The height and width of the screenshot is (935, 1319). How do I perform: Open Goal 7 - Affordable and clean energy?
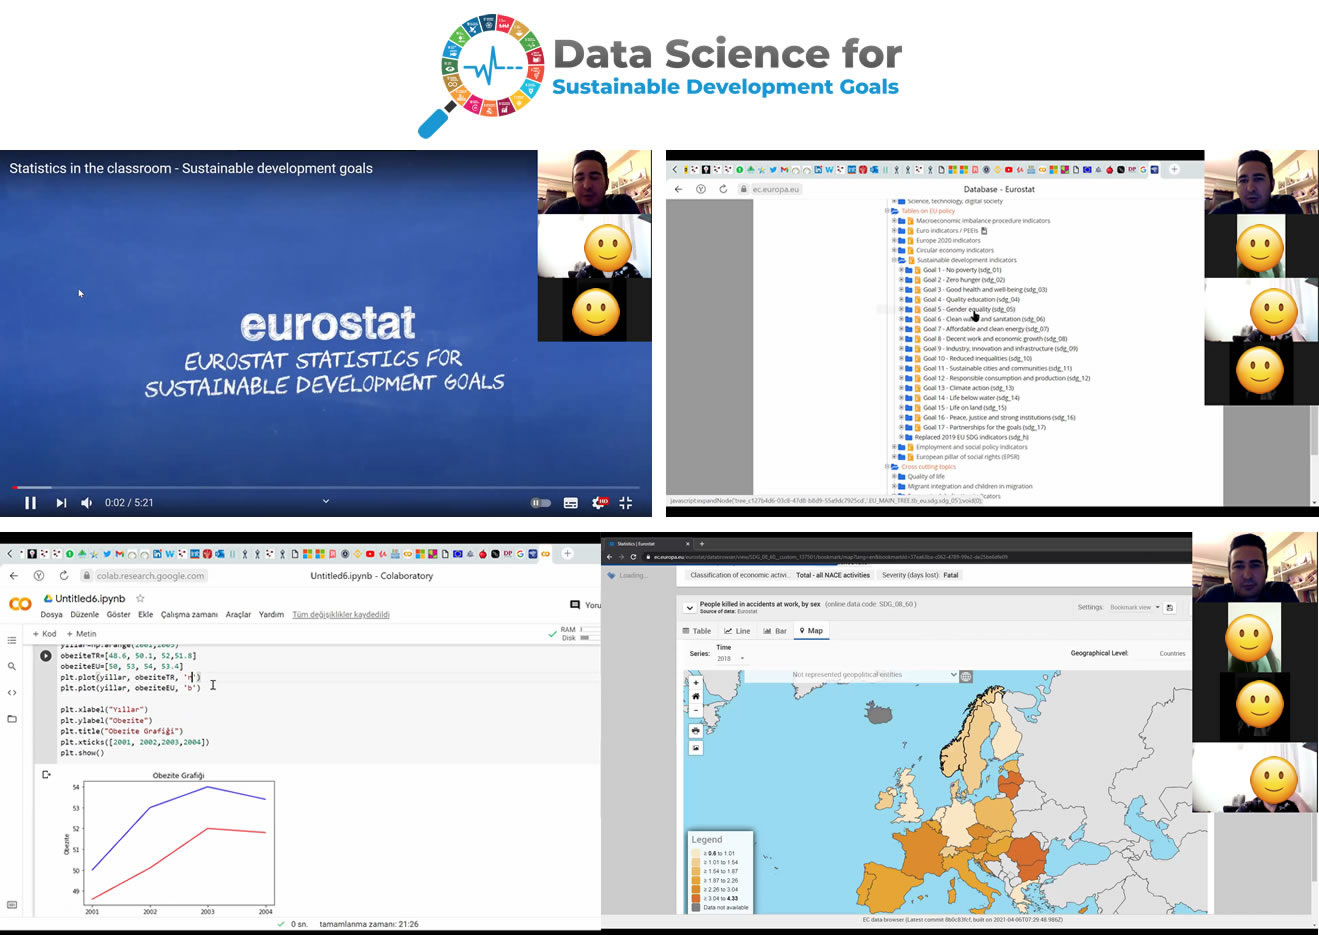tap(985, 329)
